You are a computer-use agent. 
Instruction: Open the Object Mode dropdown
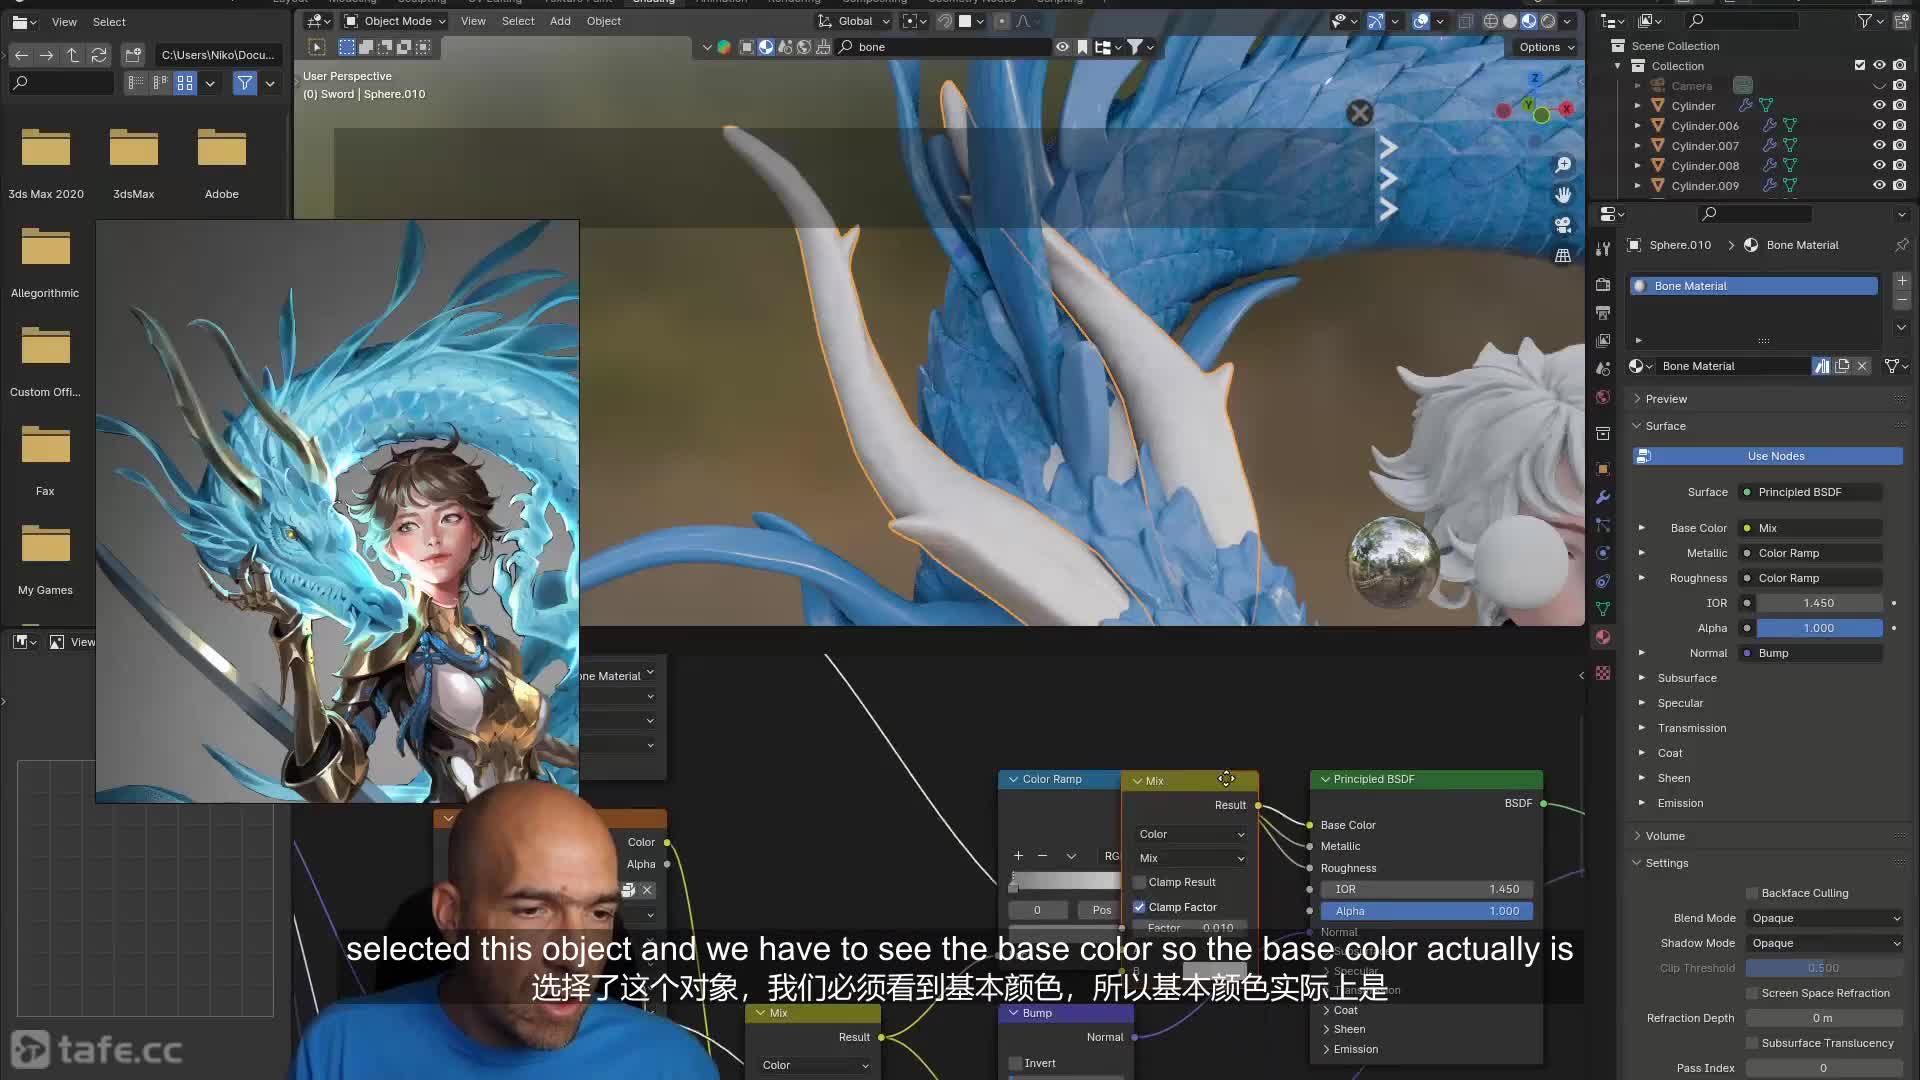(x=395, y=21)
